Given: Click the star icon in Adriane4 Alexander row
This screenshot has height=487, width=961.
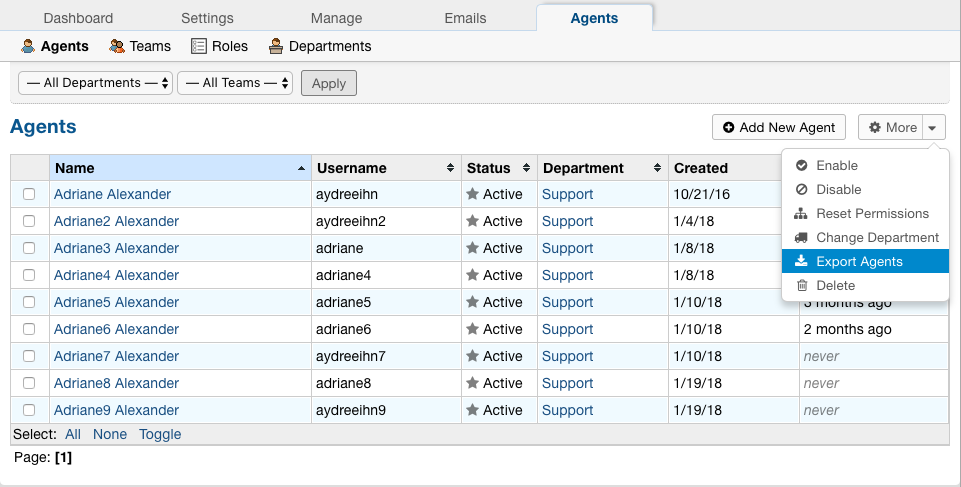Looking at the screenshot, I should click(x=472, y=274).
